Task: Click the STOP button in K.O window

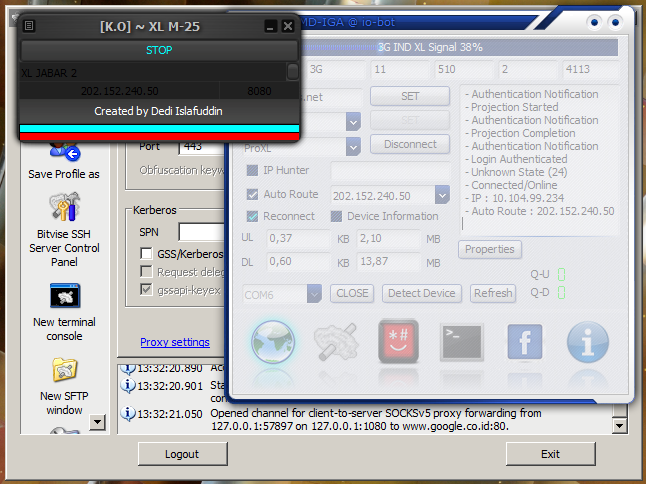Action: 159,50
